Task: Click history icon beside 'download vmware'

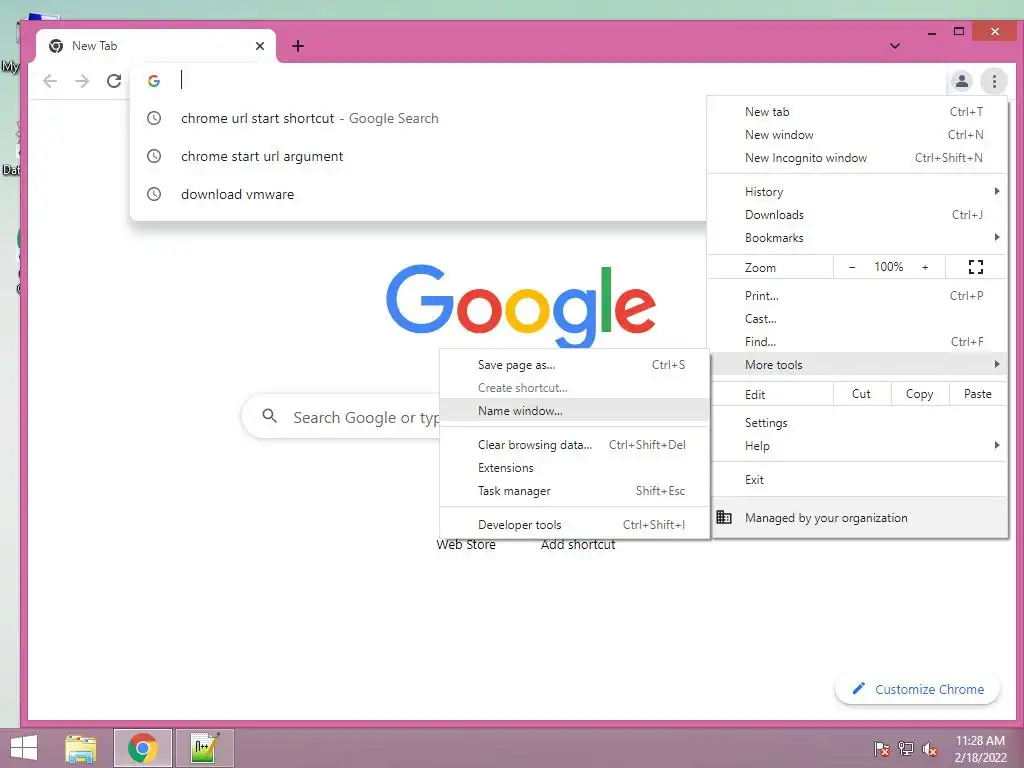Action: coord(153,194)
